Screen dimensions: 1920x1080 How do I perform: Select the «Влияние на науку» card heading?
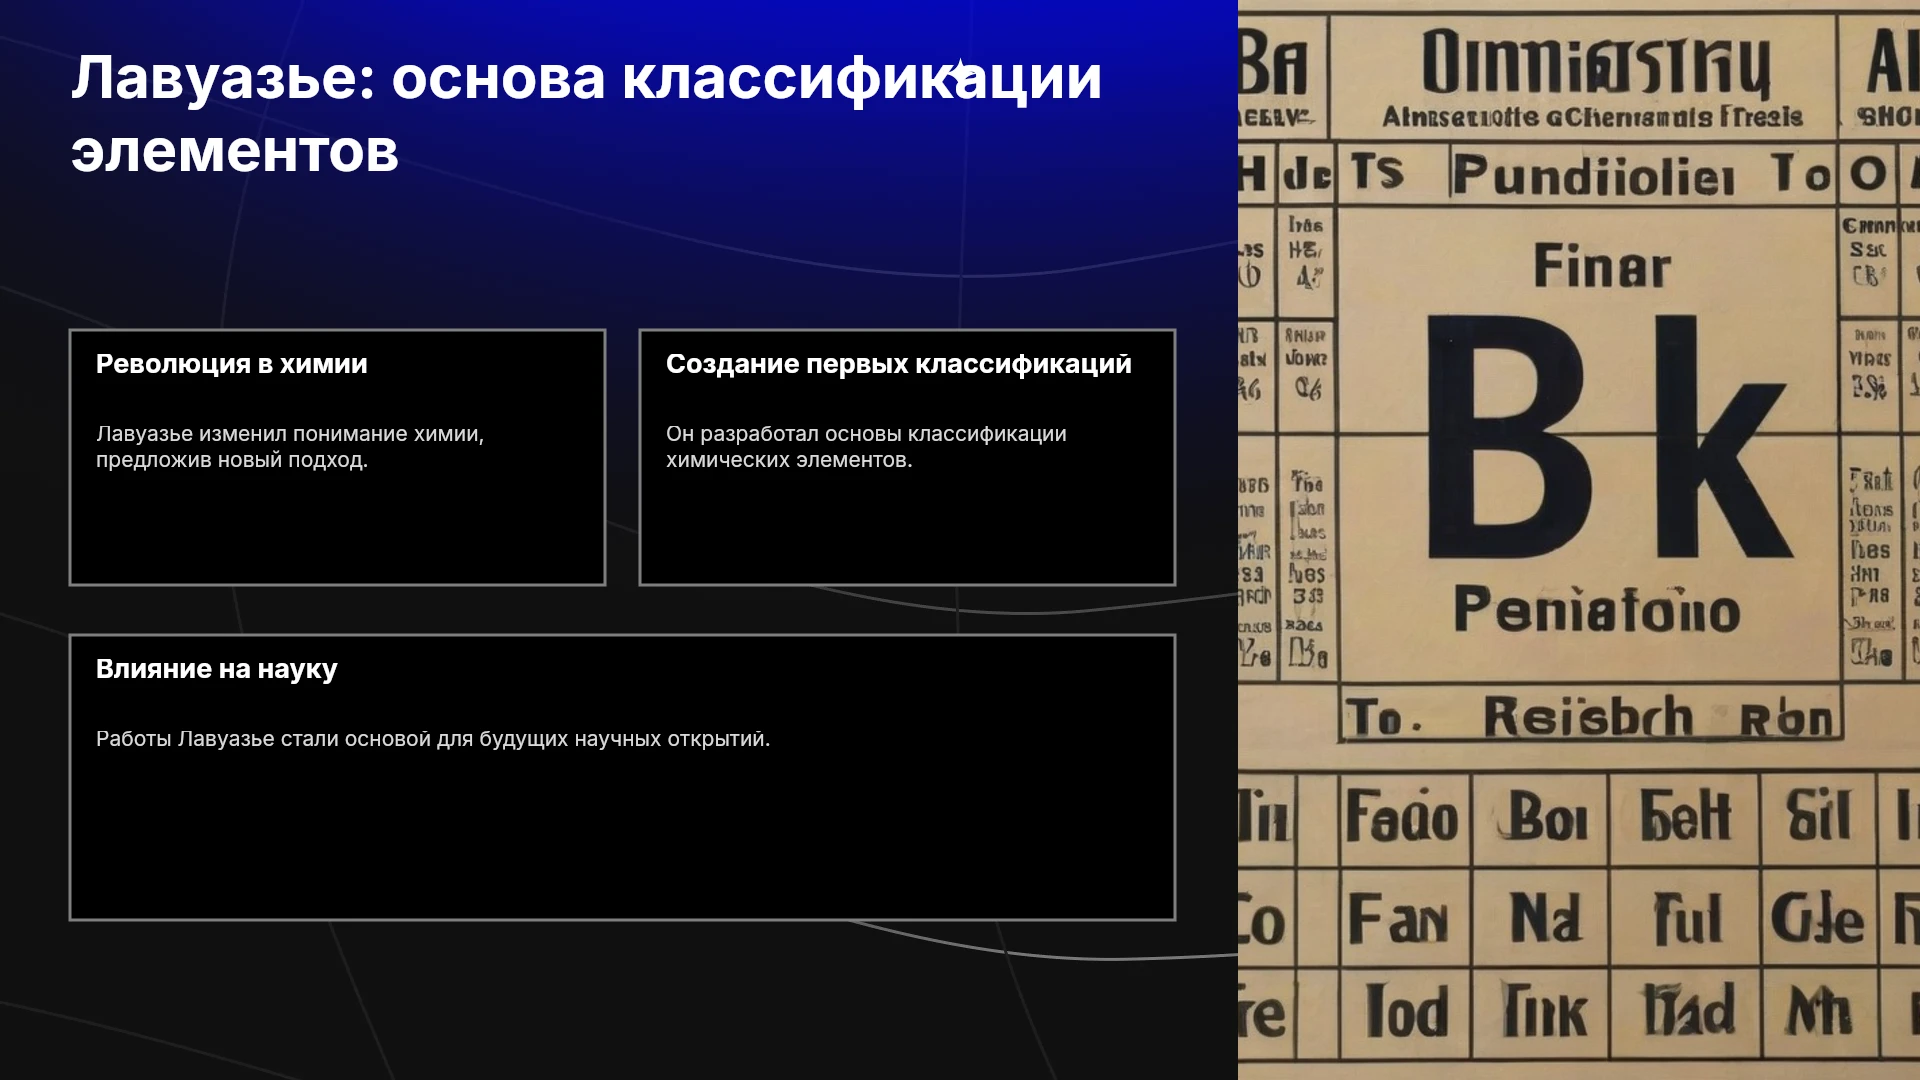coord(217,669)
